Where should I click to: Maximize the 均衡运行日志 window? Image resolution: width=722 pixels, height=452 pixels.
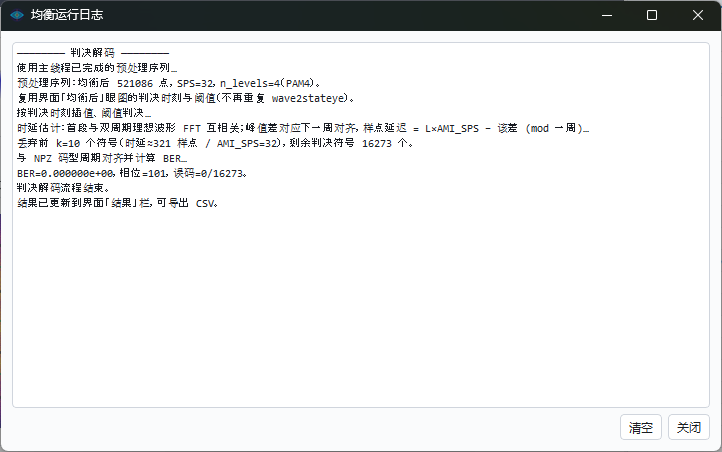[x=652, y=15]
